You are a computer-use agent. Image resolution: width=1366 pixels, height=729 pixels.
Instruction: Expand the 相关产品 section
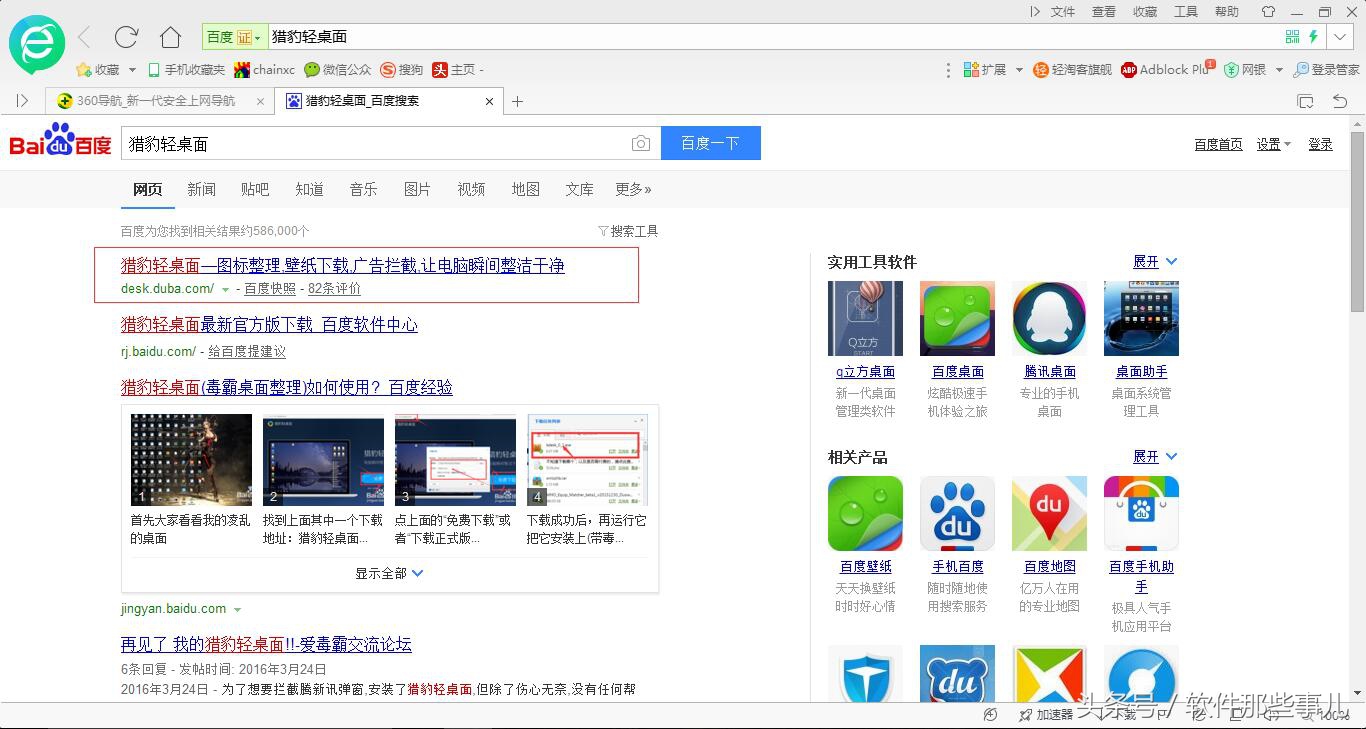(x=1155, y=457)
